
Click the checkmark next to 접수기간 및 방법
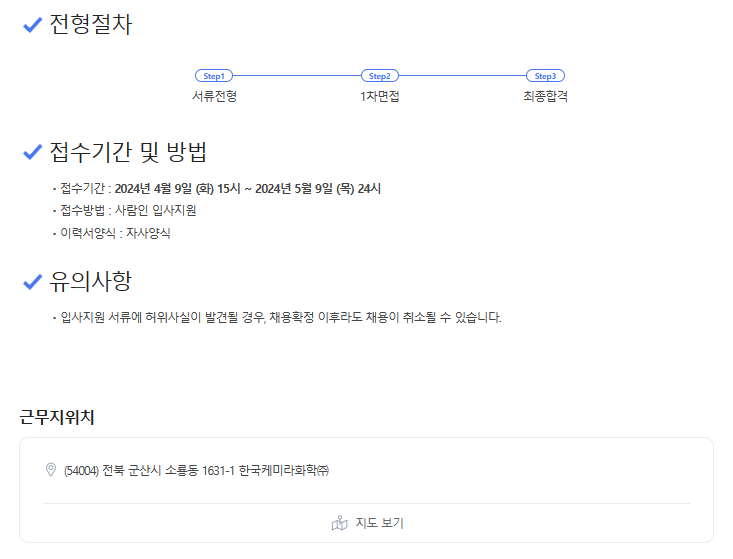pyautogui.click(x=33, y=152)
